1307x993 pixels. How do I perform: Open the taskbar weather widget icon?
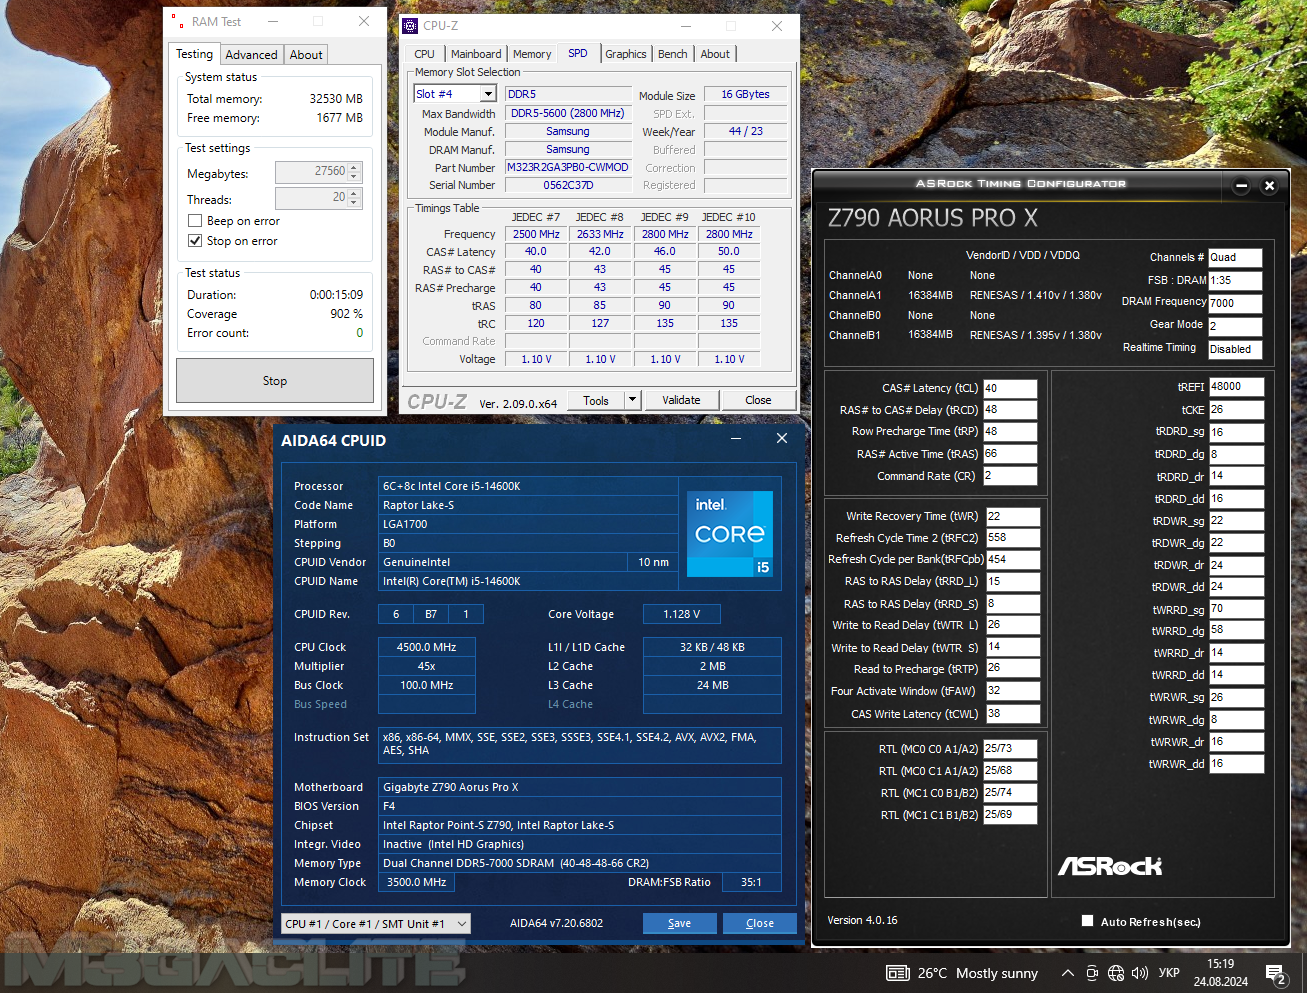click(x=897, y=973)
